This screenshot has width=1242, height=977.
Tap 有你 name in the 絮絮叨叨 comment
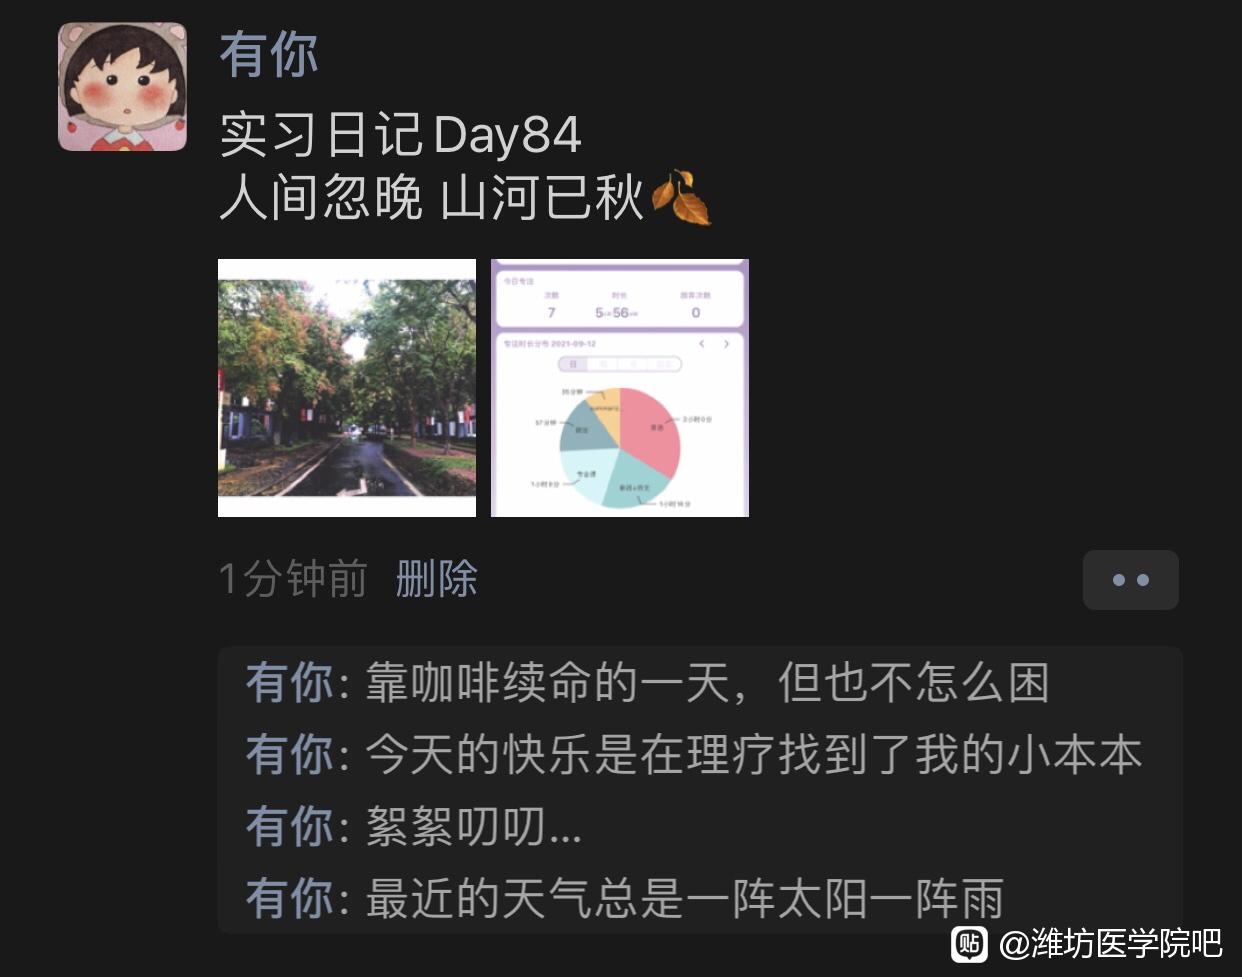tap(290, 827)
